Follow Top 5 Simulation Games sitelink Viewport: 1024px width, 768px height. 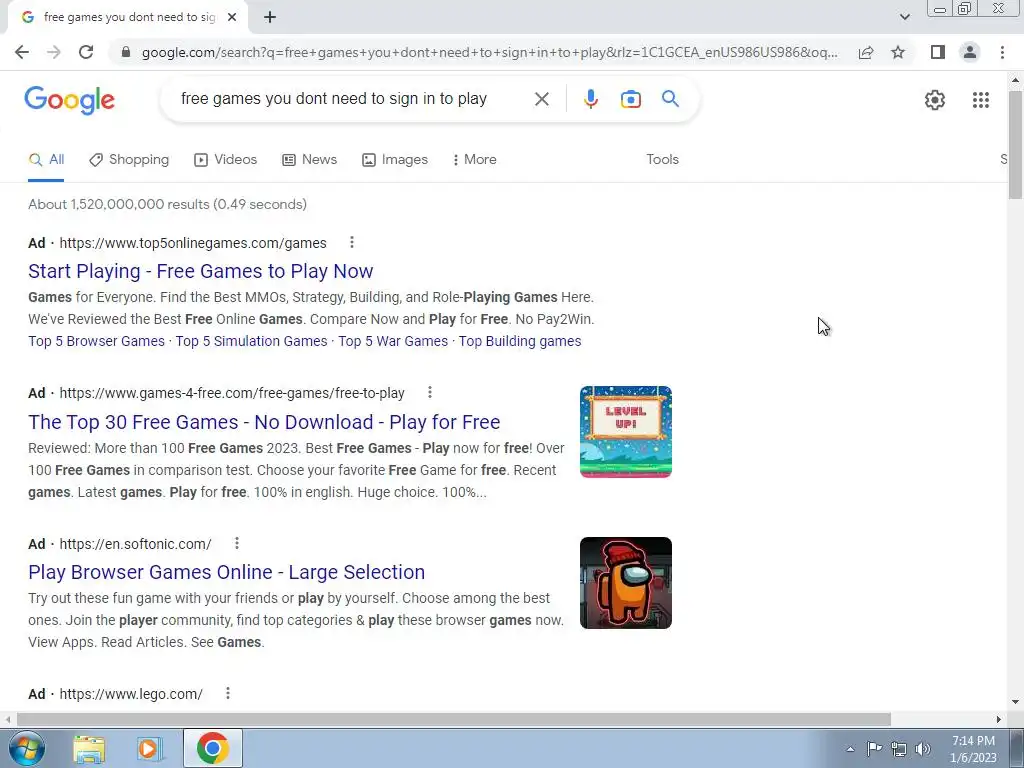(x=251, y=342)
